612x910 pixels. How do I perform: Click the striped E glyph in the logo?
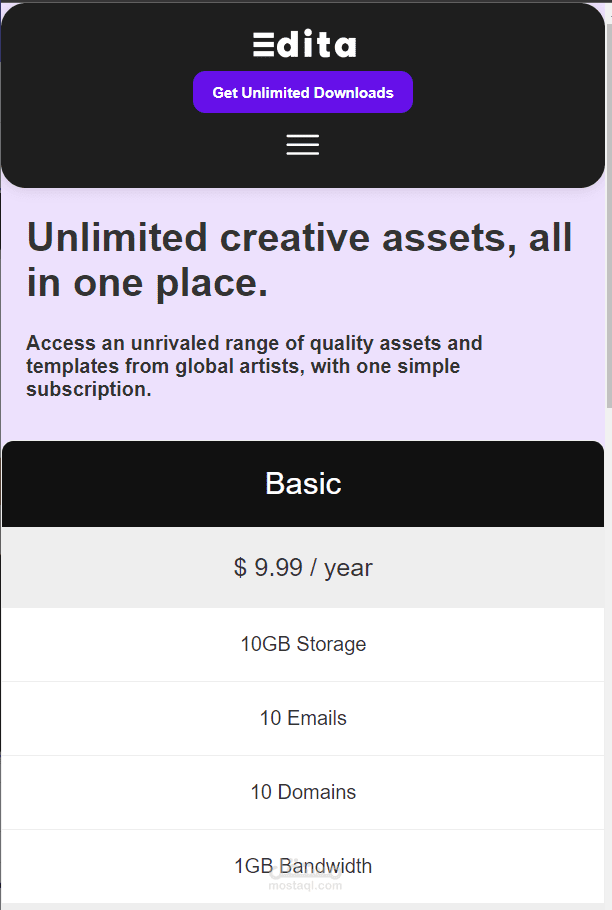pyautogui.click(x=264, y=45)
